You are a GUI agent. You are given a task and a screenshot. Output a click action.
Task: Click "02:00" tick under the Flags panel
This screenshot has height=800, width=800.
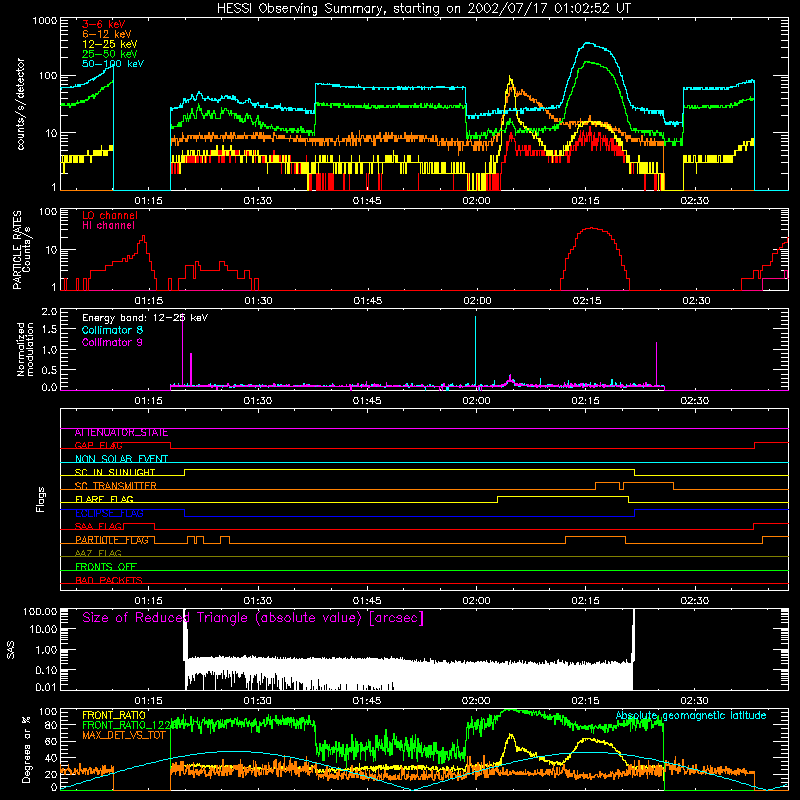point(476,601)
